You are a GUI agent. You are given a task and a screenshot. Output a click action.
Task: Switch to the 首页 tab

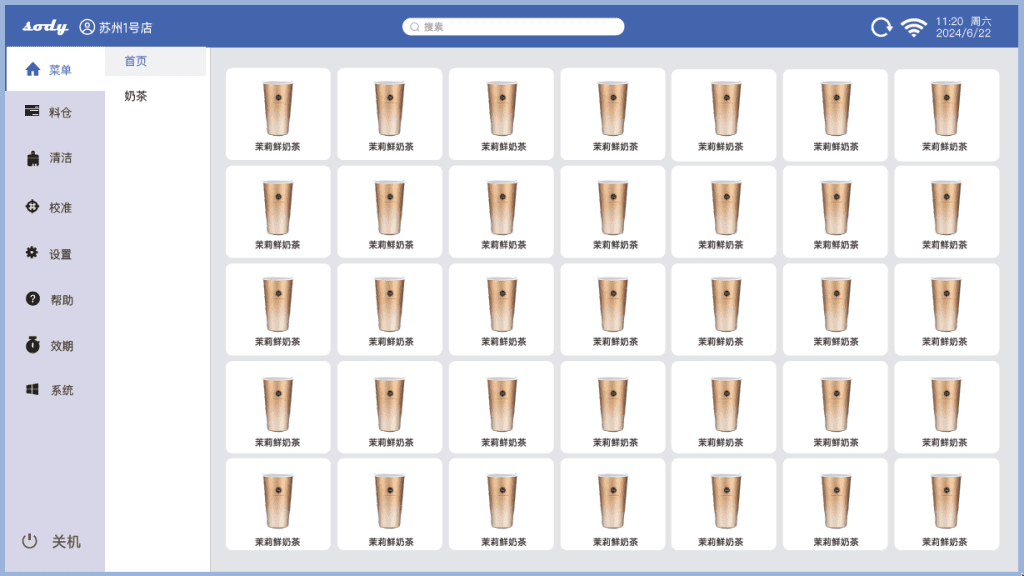tap(136, 61)
